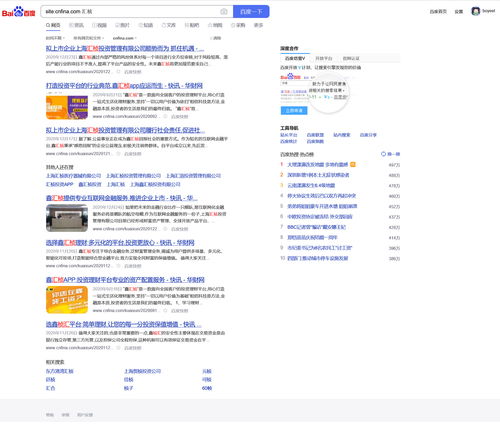Select 百度信誉V tab in 深度合作 panel

(295, 58)
